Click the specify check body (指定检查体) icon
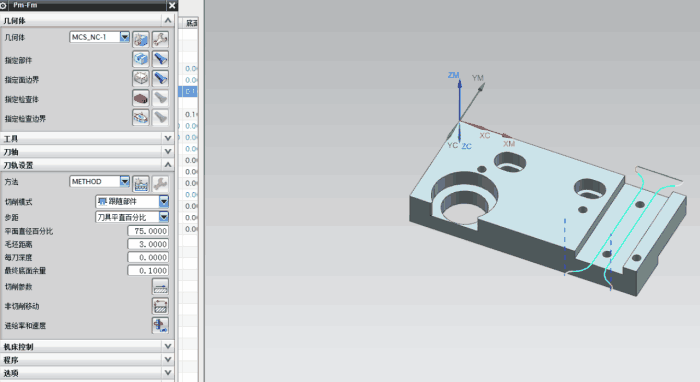700x382 pixels. [141, 99]
